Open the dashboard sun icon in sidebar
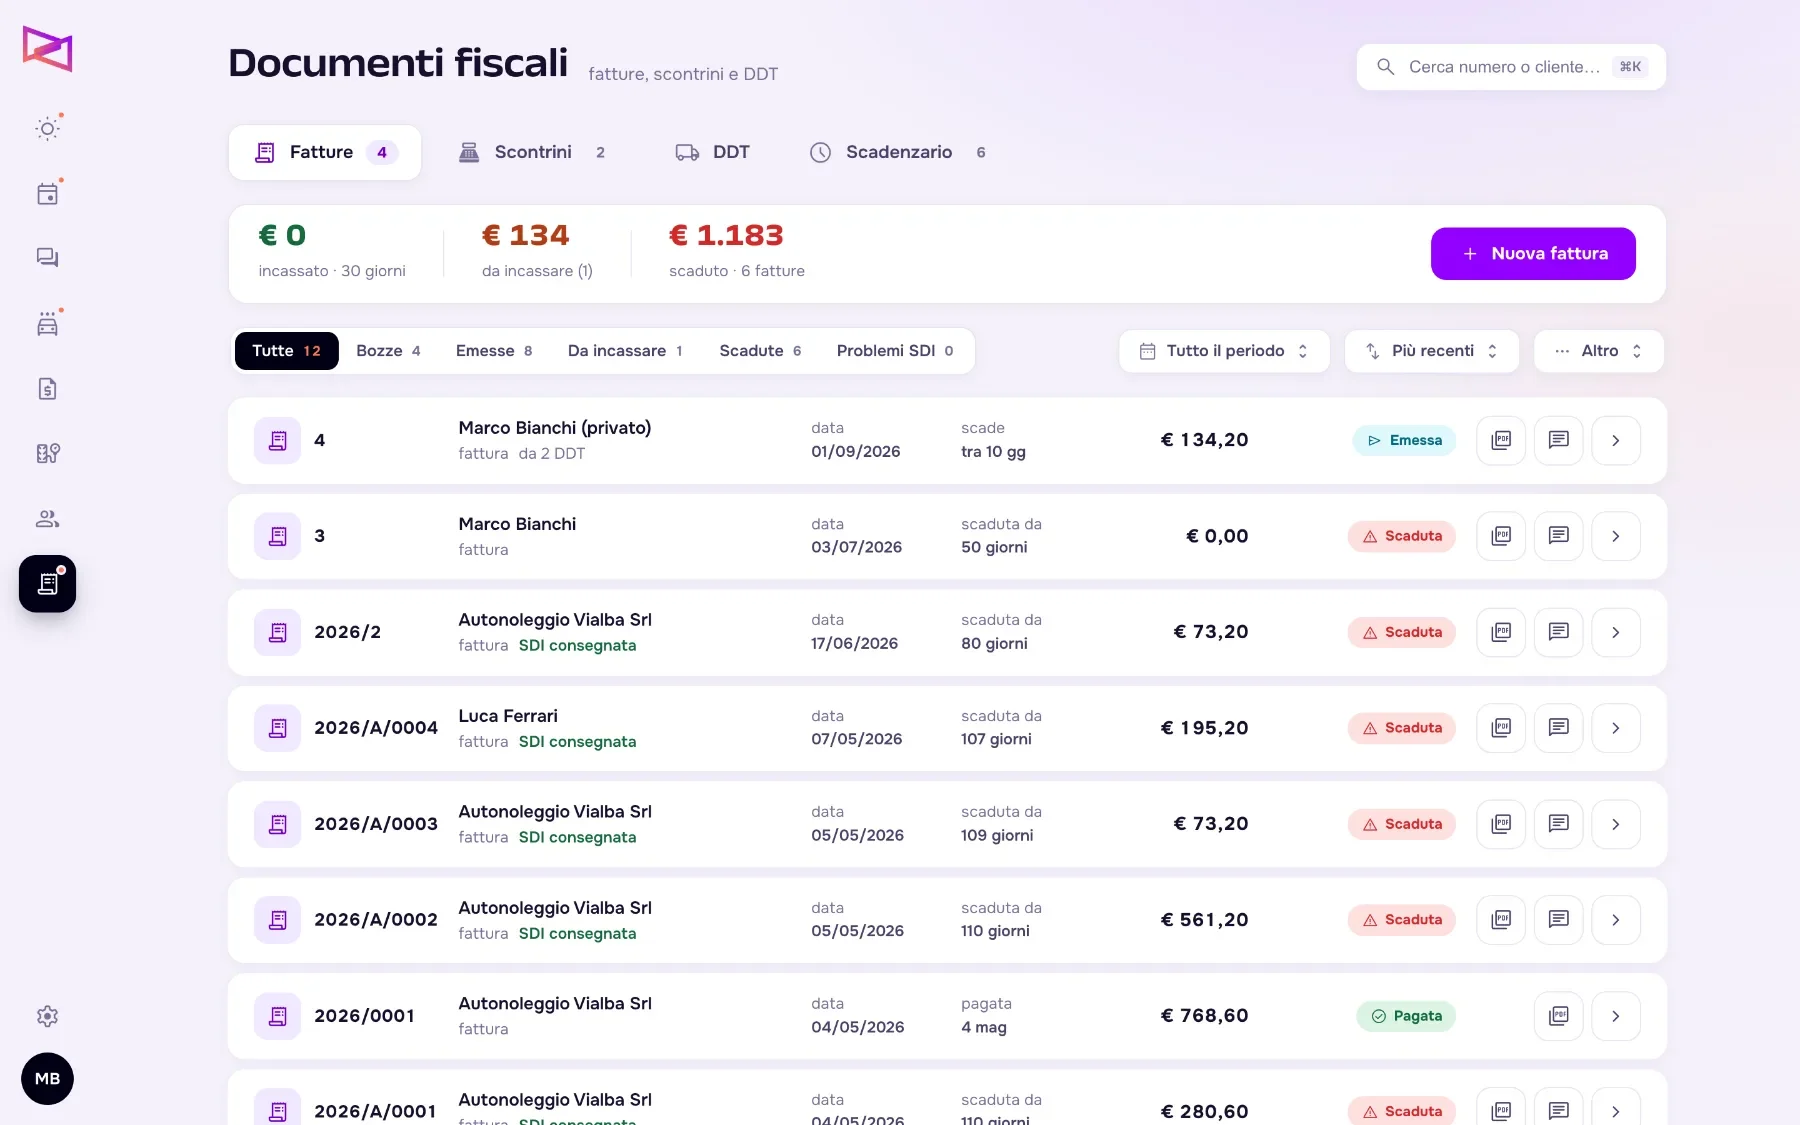This screenshot has height=1125, width=1800. 47,128
